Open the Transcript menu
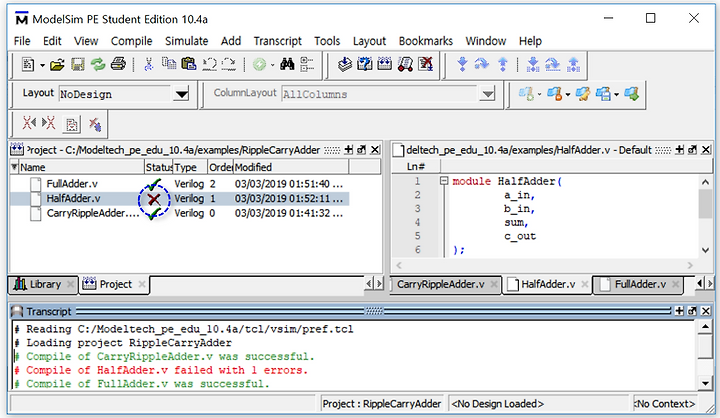 coord(277,41)
